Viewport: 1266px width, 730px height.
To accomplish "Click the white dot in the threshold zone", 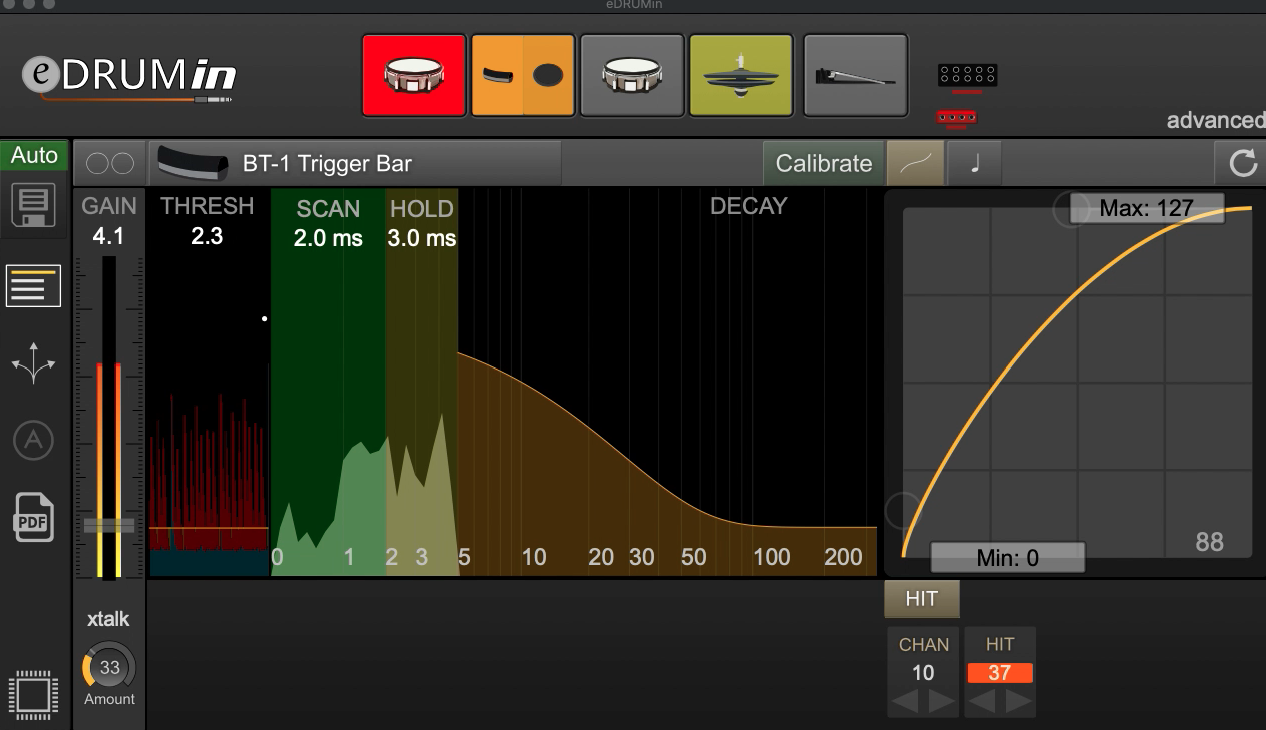I will [x=264, y=319].
